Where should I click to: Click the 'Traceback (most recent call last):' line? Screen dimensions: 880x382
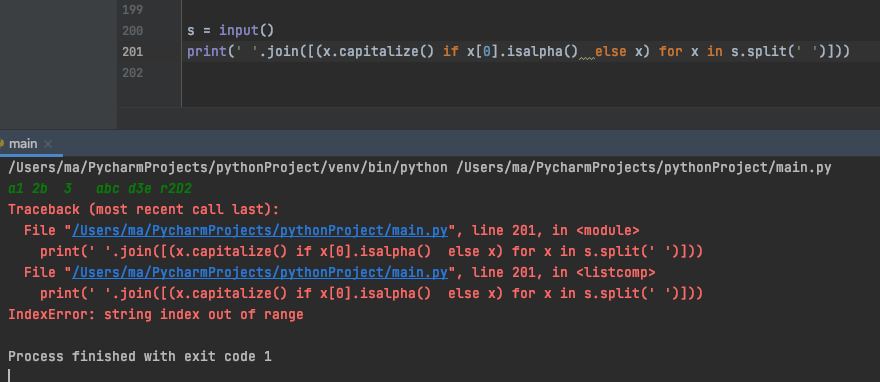[144, 210]
